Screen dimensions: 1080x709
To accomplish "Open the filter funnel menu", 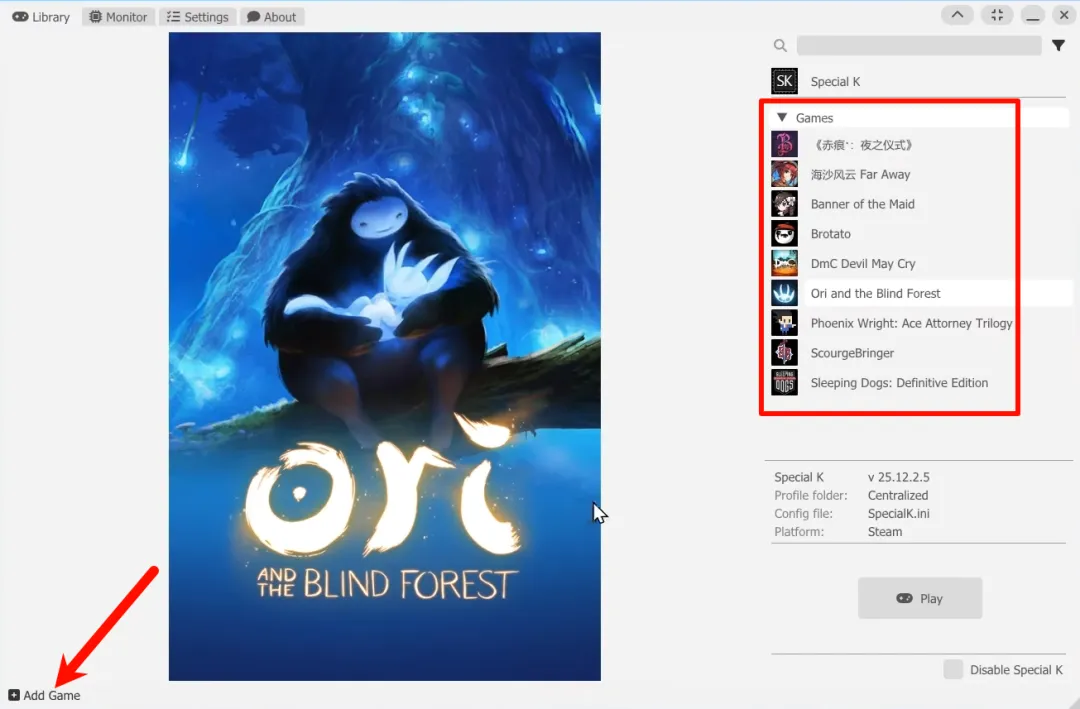I will point(1059,45).
